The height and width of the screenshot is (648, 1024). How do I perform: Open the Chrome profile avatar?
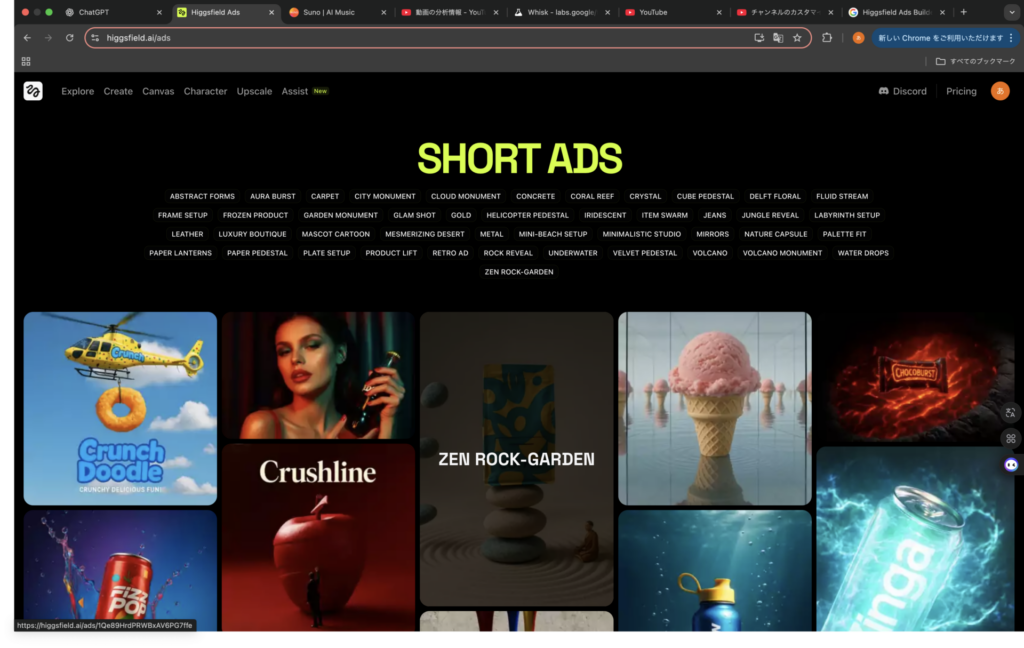(x=858, y=38)
